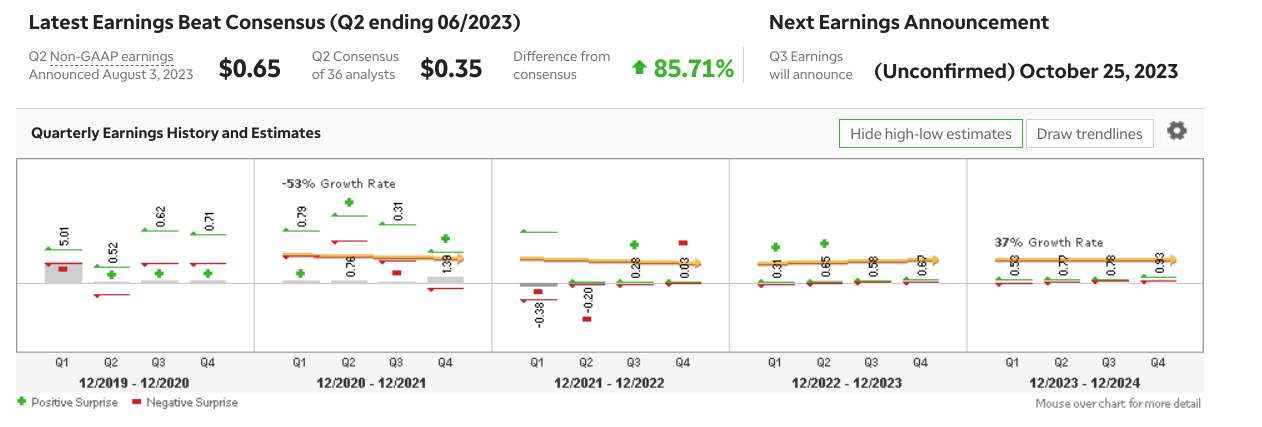Click the green up arrow beside 85.71%
Viewport: 1262px width, 427px height.
640,68
